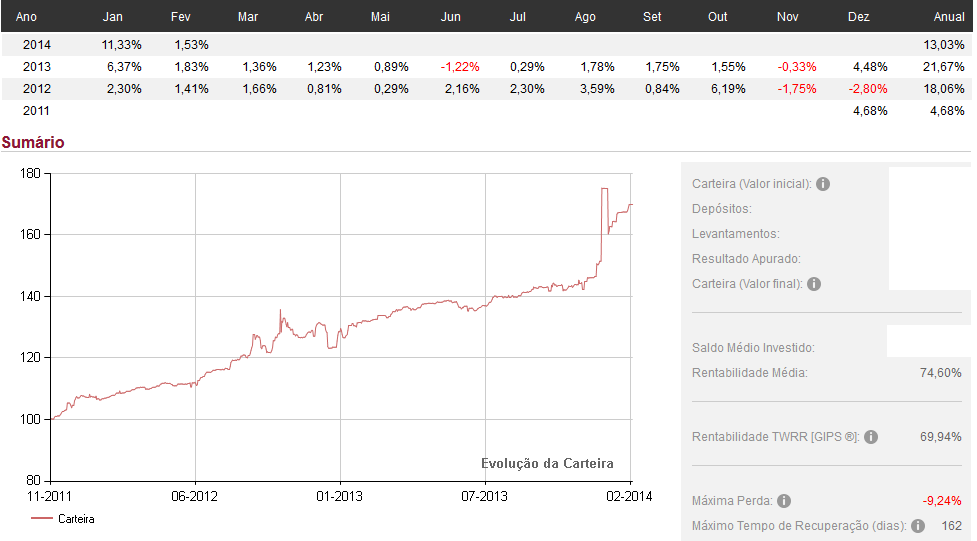Viewport: 977px width, 541px height.
Task: Click the -9,24% maximum loss value
Action: point(941,501)
